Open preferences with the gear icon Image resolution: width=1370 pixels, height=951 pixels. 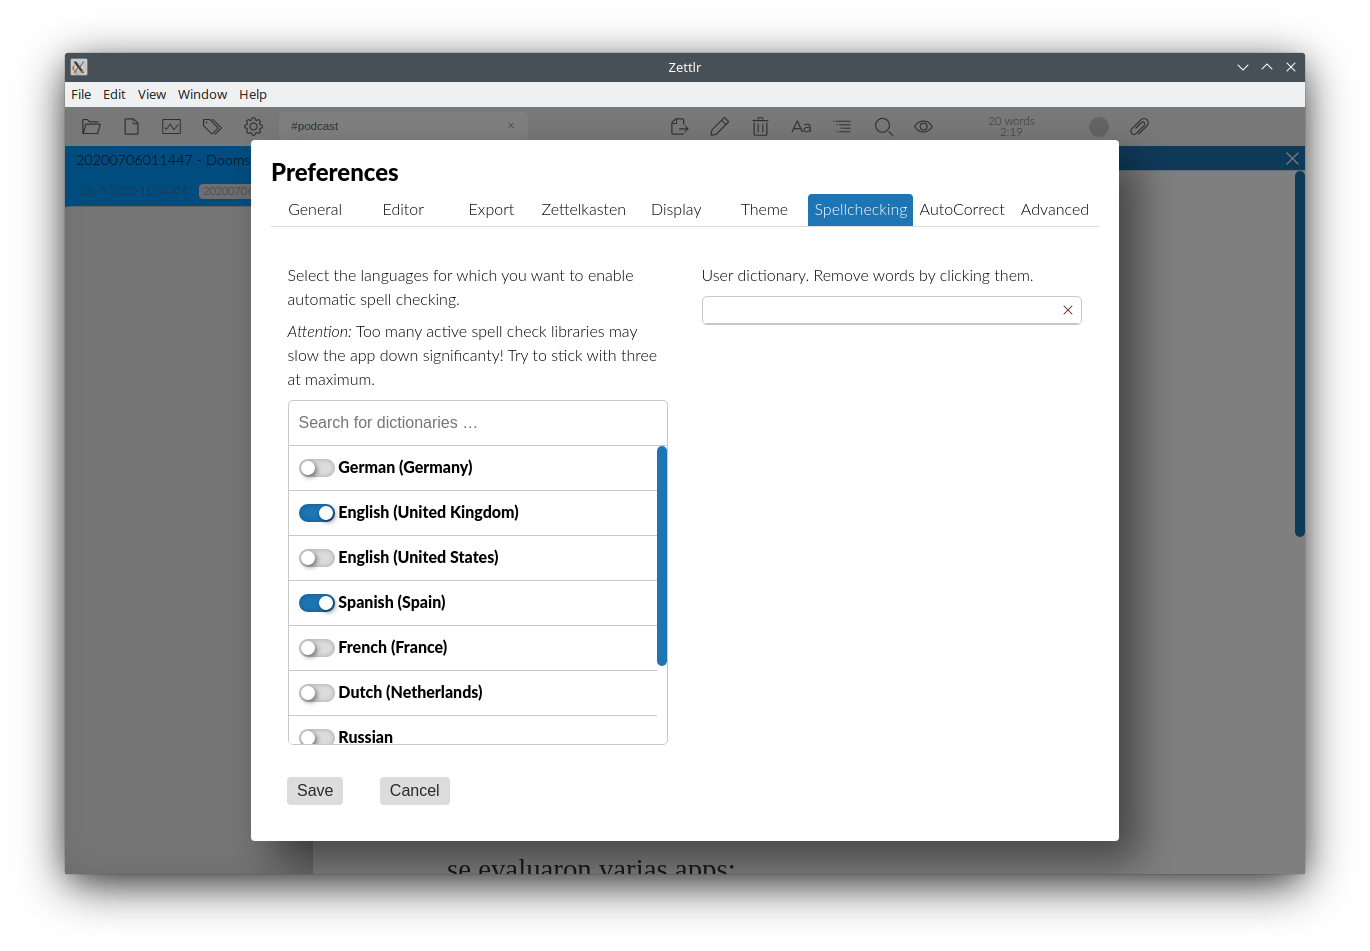pyautogui.click(x=253, y=126)
